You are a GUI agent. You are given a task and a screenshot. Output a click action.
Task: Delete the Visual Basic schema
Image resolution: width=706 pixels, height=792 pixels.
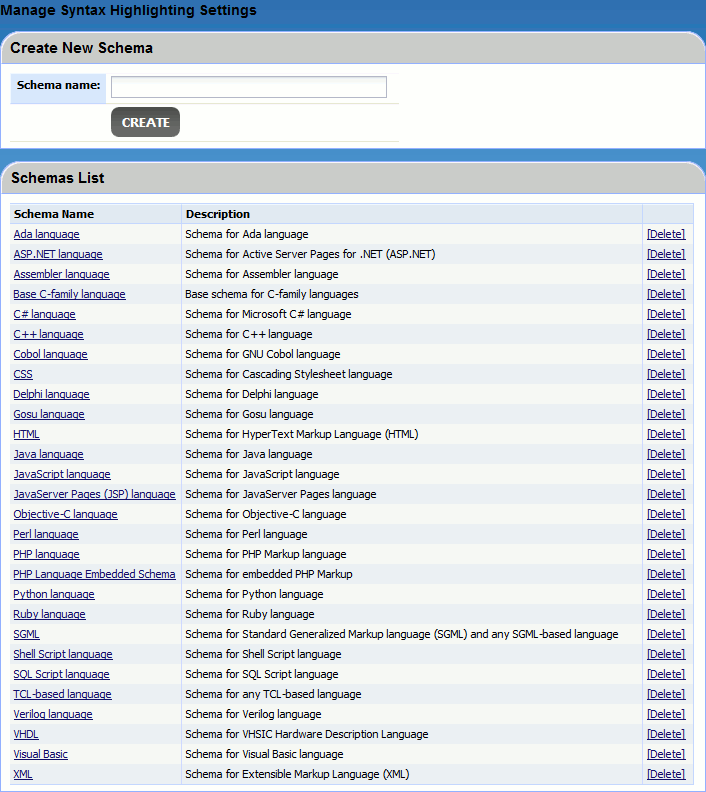(x=666, y=754)
